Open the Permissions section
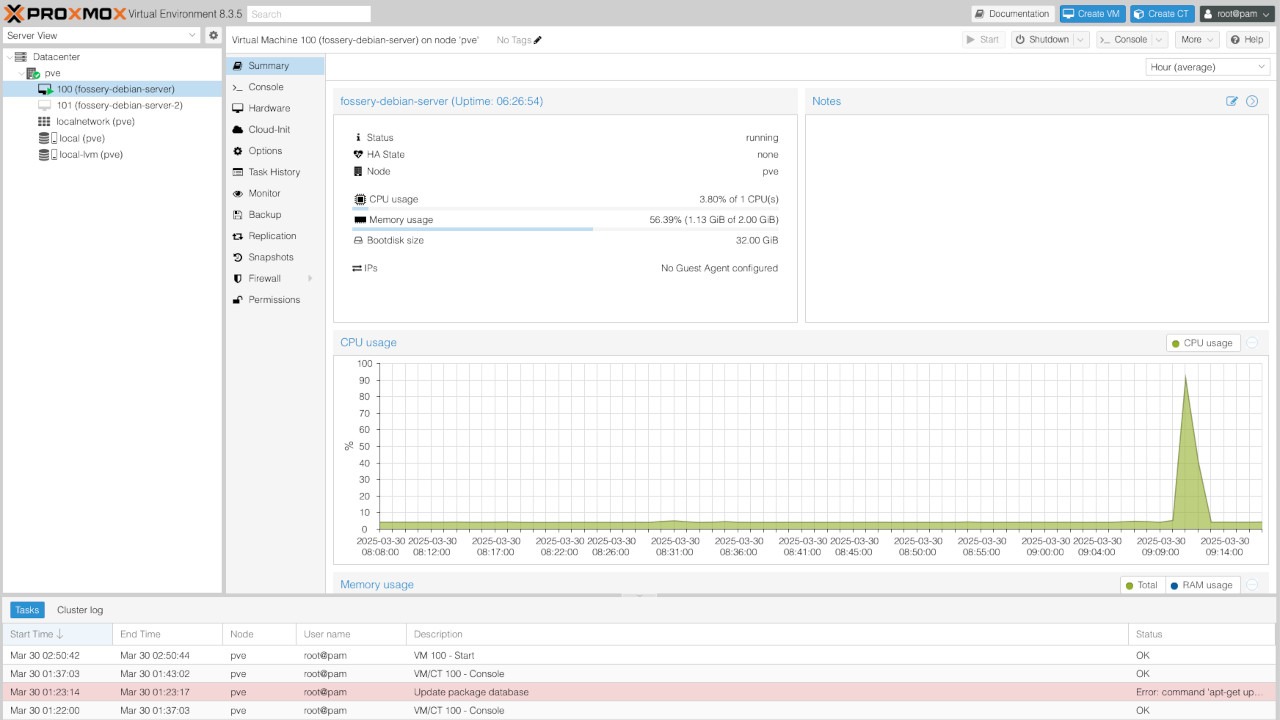Screen dimensions: 1280x720 (275, 300)
